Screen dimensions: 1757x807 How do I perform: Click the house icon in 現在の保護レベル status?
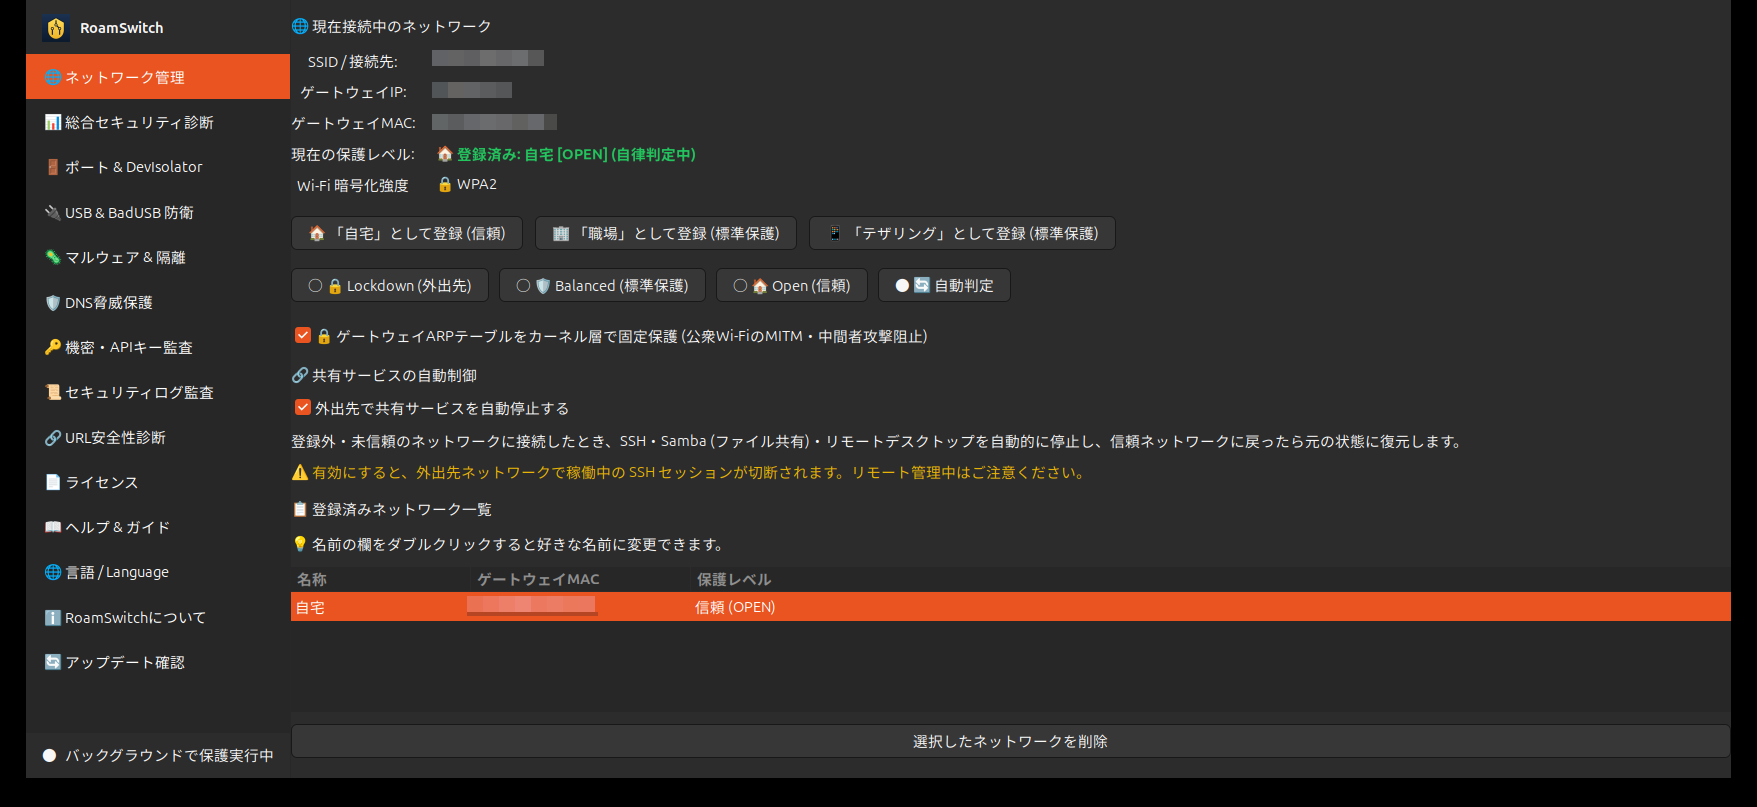click(445, 154)
